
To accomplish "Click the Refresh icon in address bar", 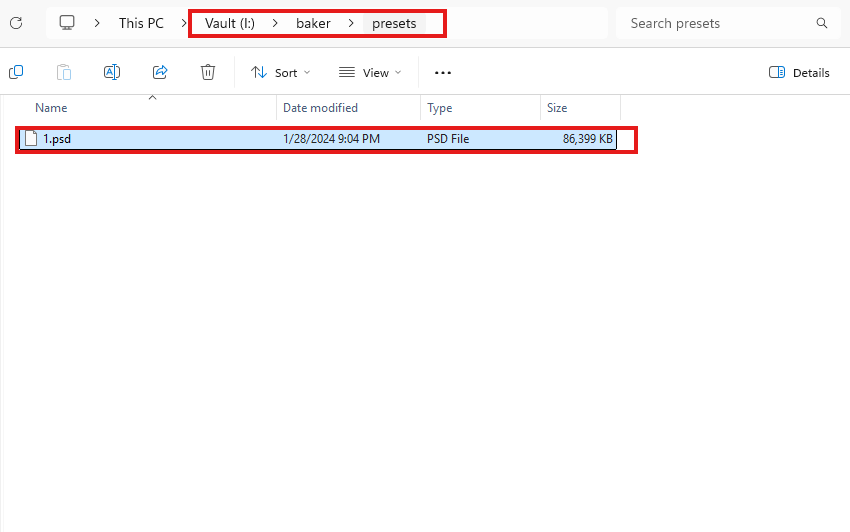I will pos(16,23).
